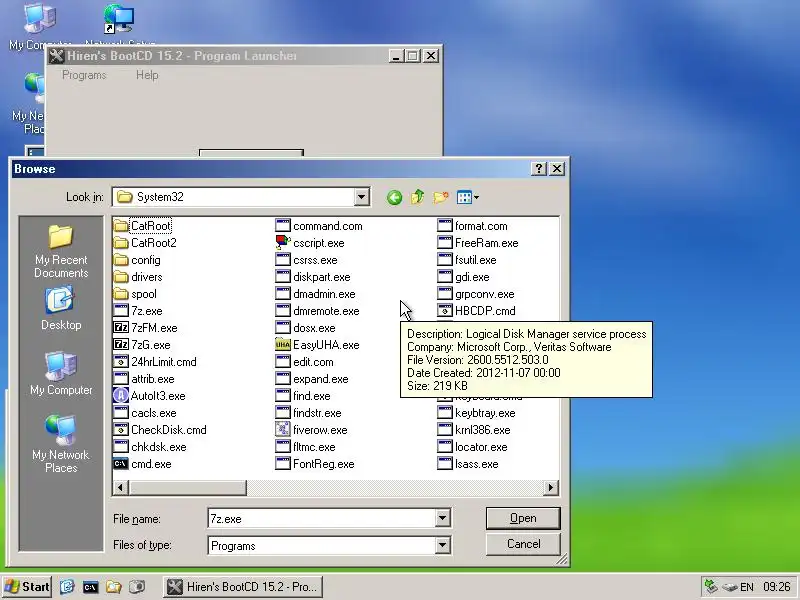Select 7zFM.exe file
Screen dimensions: 800x600
click(x=146, y=328)
